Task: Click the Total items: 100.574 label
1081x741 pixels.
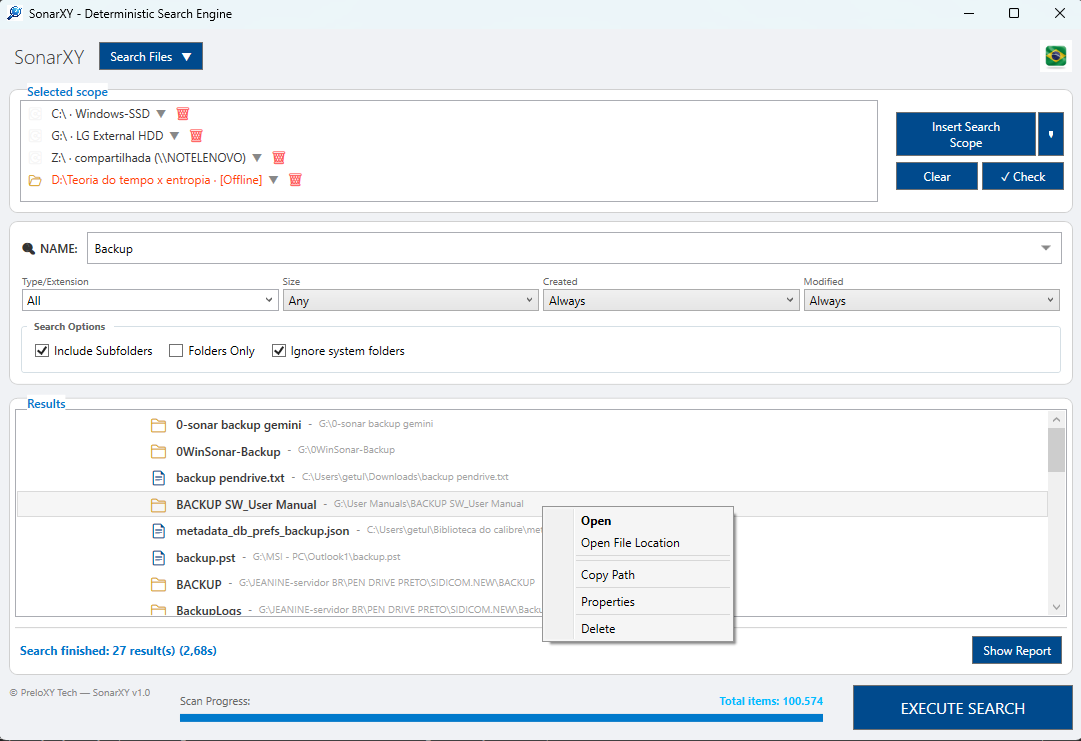Action: pyautogui.click(x=771, y=701)
